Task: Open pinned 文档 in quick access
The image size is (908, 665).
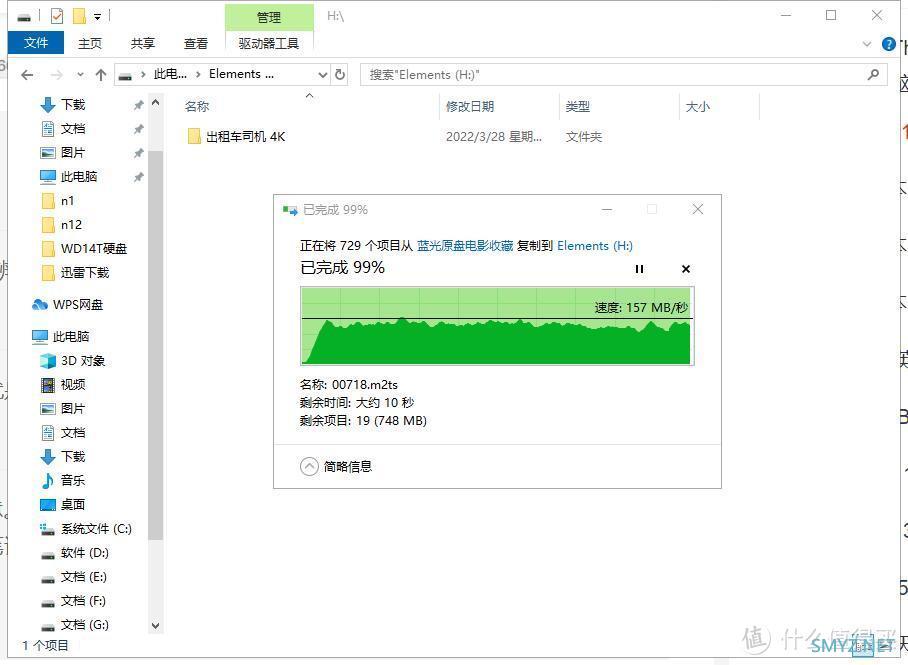Action: coord(73,129)
